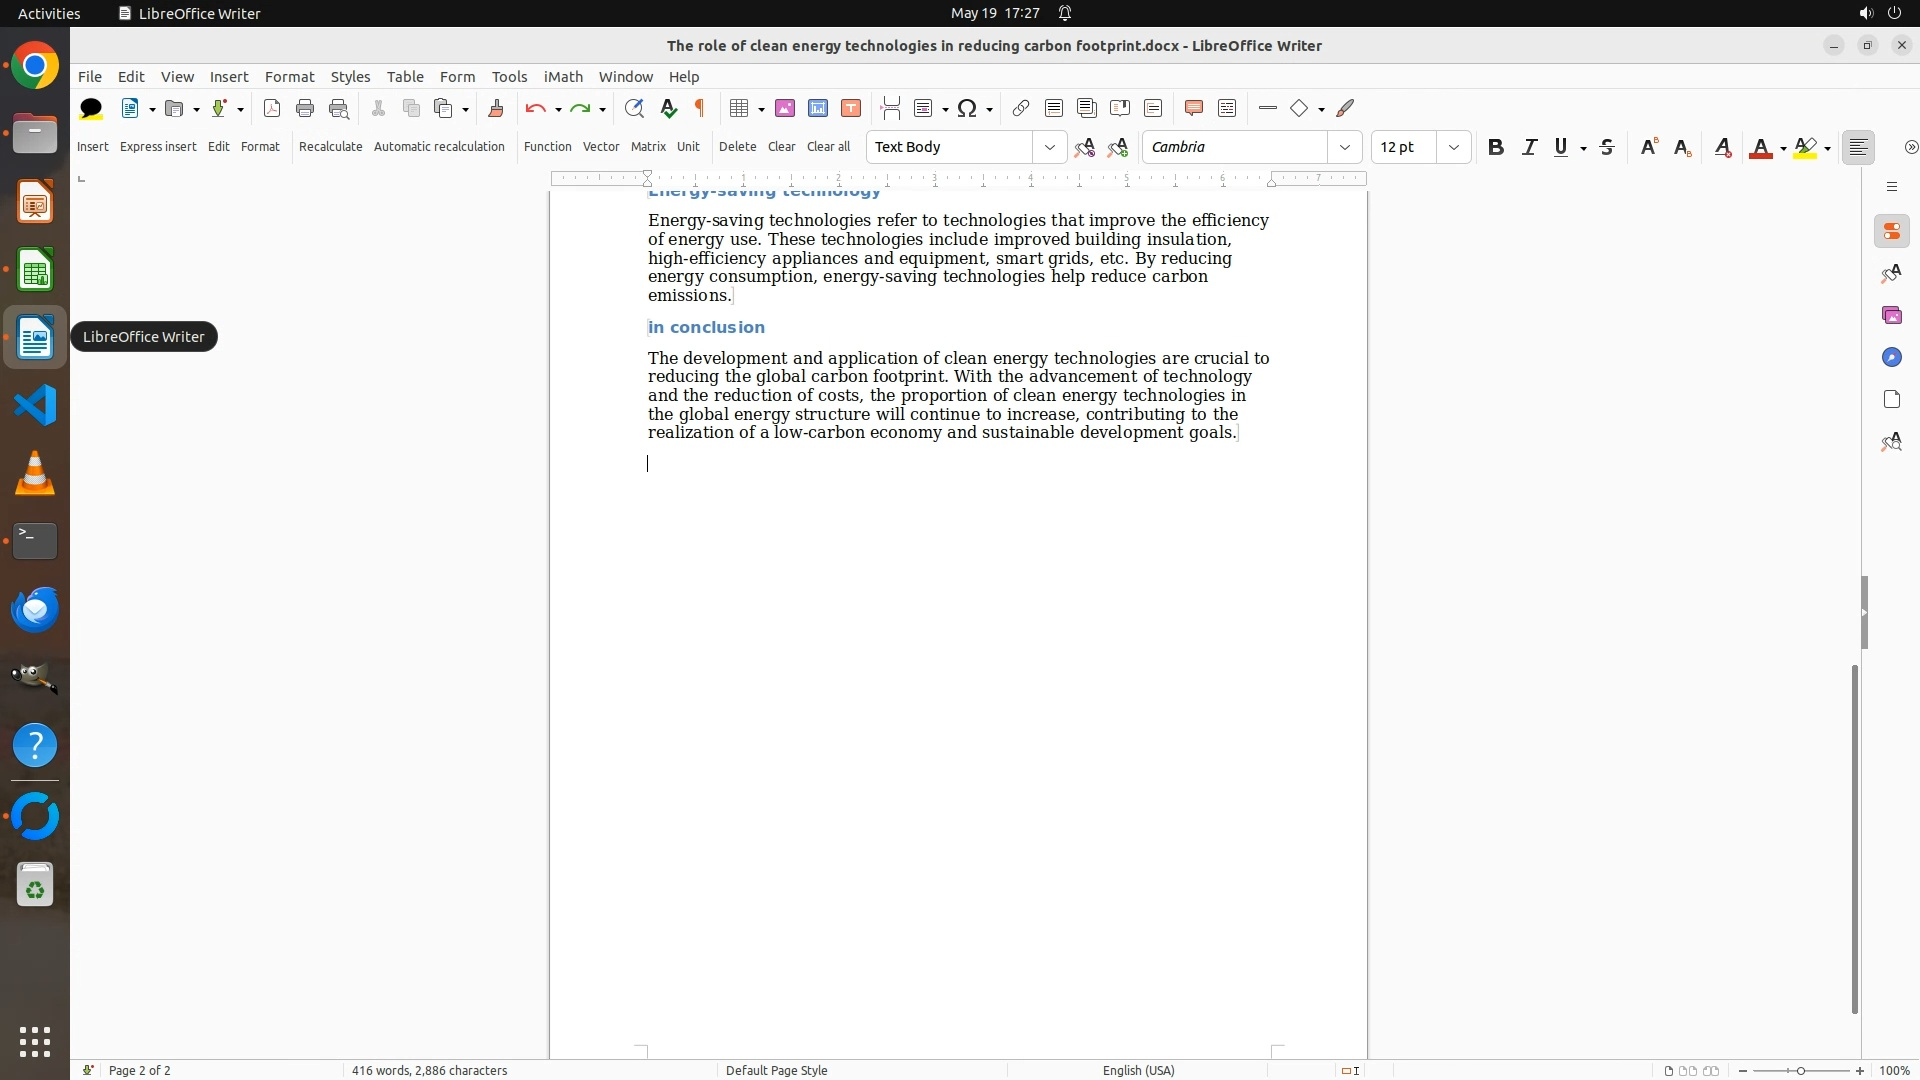
Task: Open the iMath menu
Action: point(562,76)
